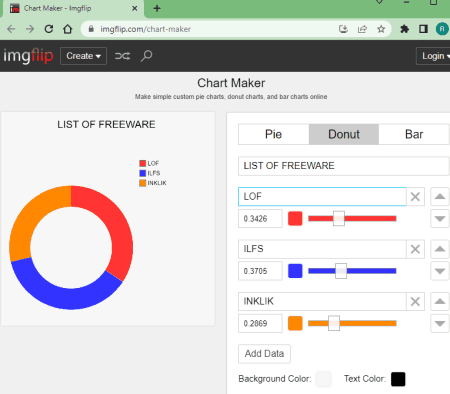Go back using browser back arrow

[11, 29]
